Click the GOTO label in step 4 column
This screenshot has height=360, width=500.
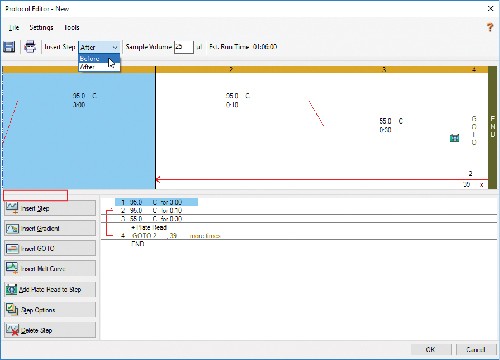point(474,130)
